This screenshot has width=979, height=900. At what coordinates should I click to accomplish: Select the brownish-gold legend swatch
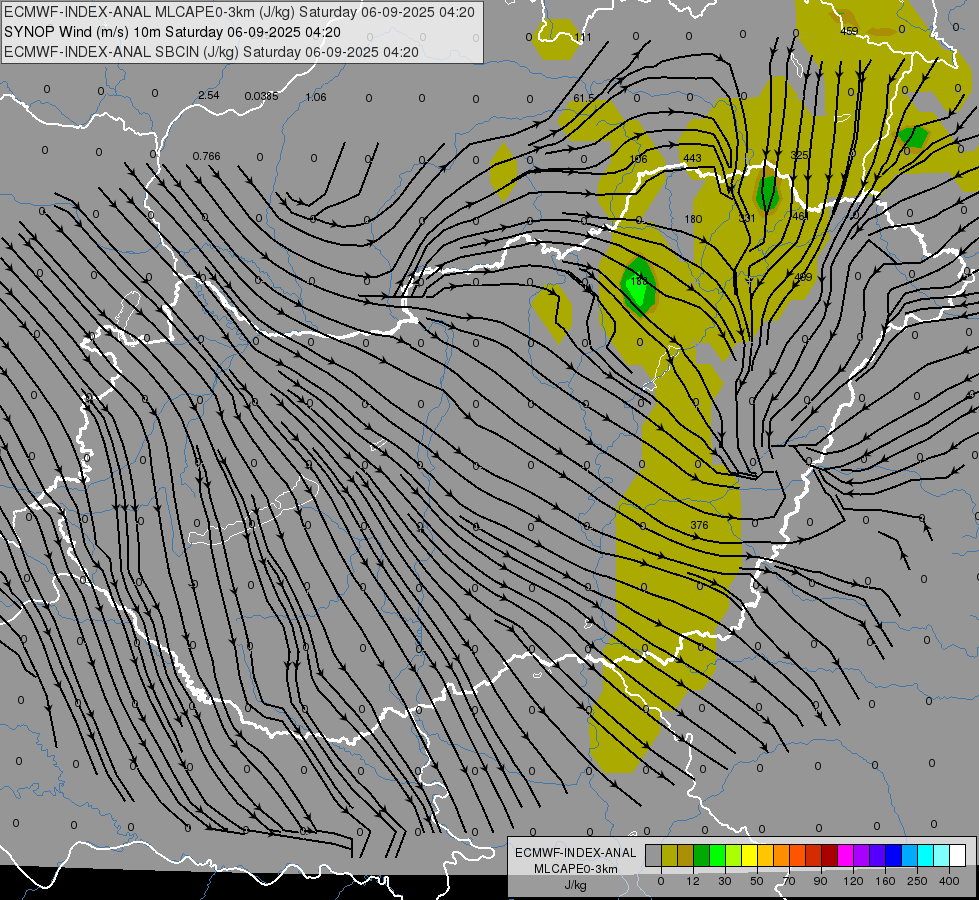pyautogui.click(x=686, y=855)
